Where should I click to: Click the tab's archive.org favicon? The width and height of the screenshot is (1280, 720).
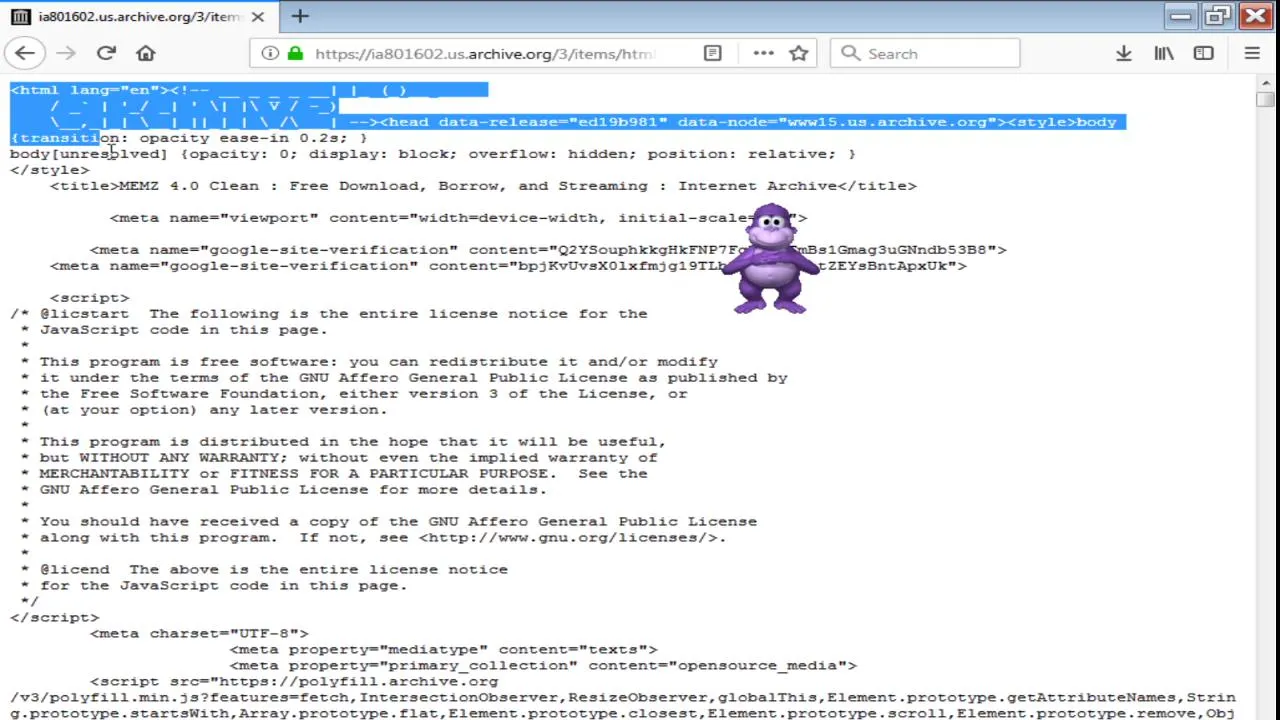(20, 17)
